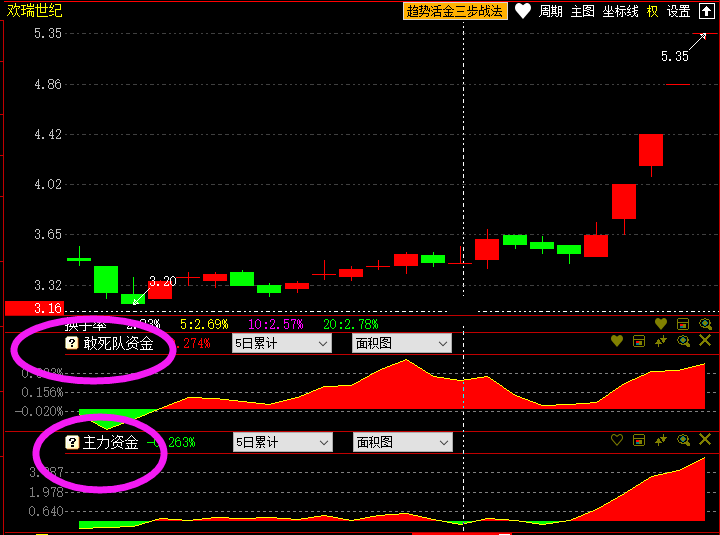720x535 pixels.
Task: Click the magnifier icon in 主力资金 panel
Action: [683, 440]
